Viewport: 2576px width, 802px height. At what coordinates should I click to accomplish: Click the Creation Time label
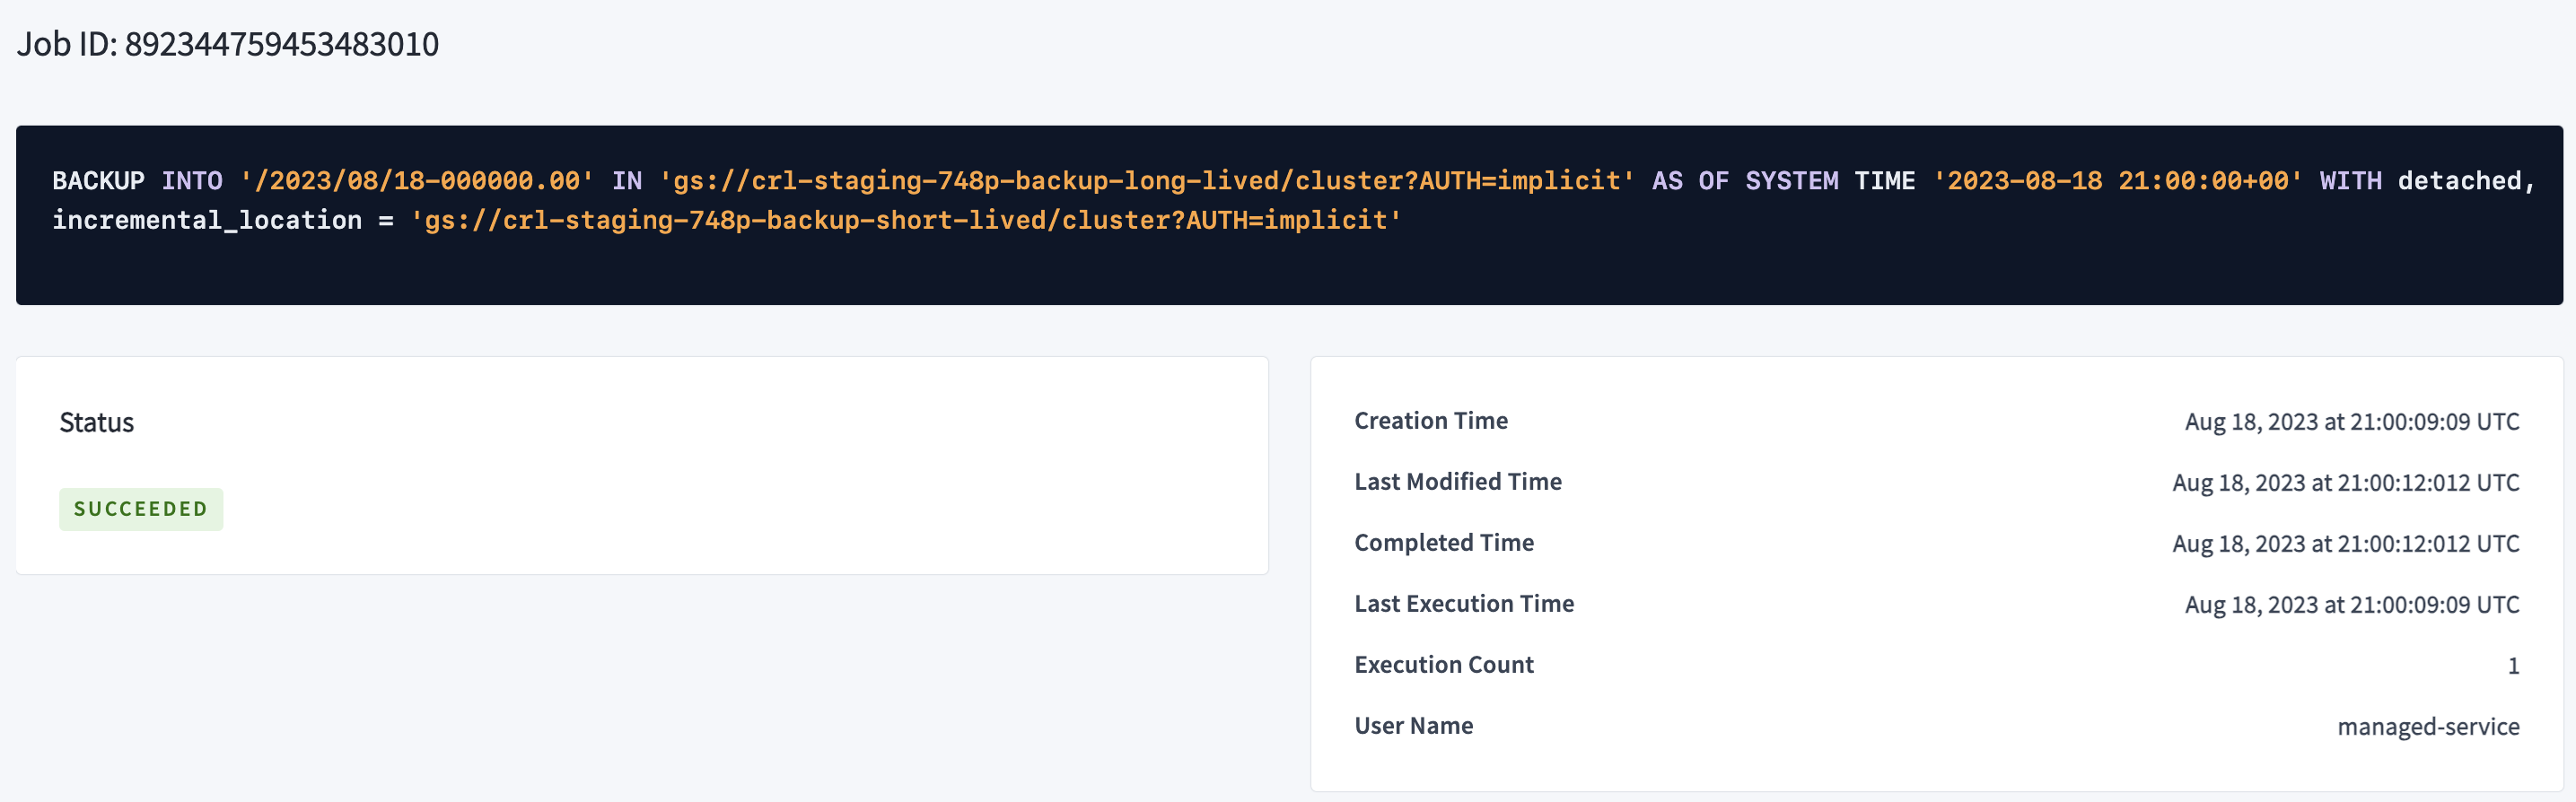pos(1430,421)
